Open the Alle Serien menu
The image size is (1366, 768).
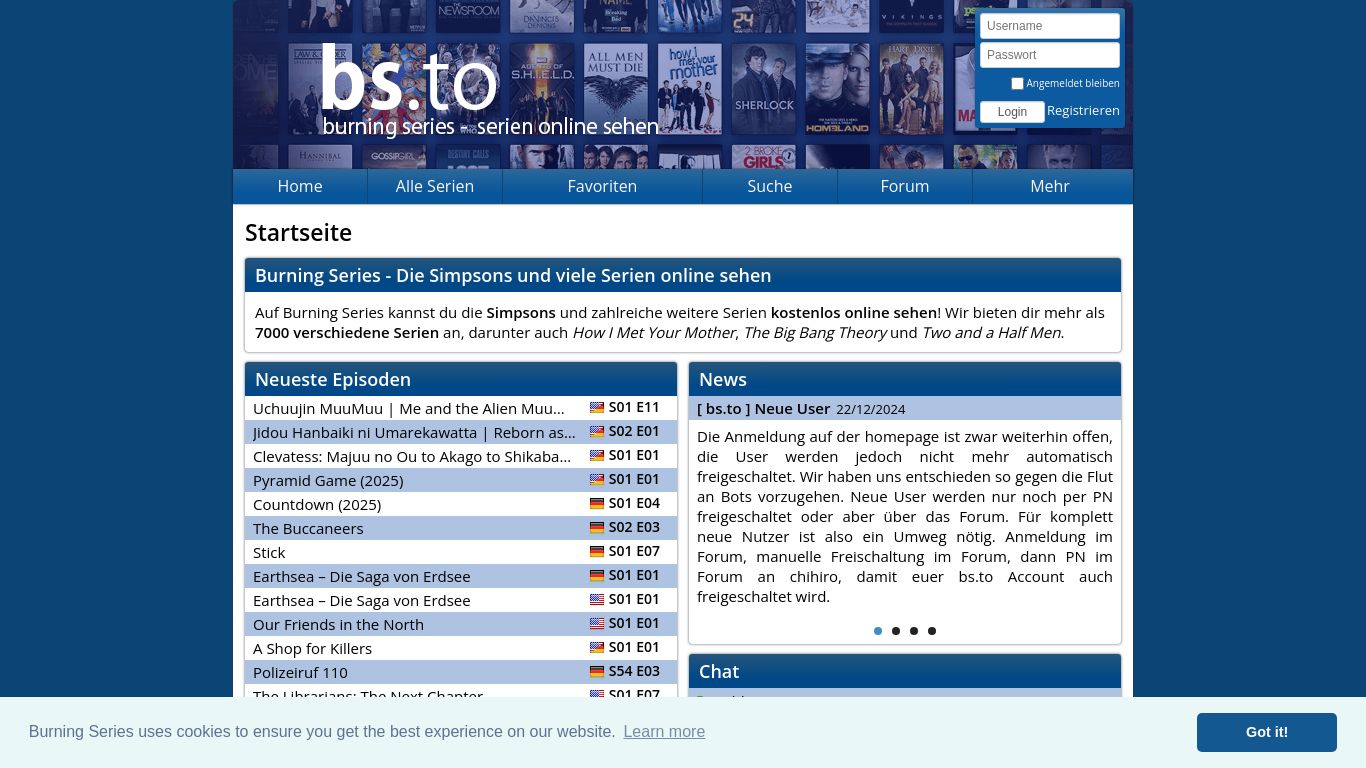pos(435,186)
